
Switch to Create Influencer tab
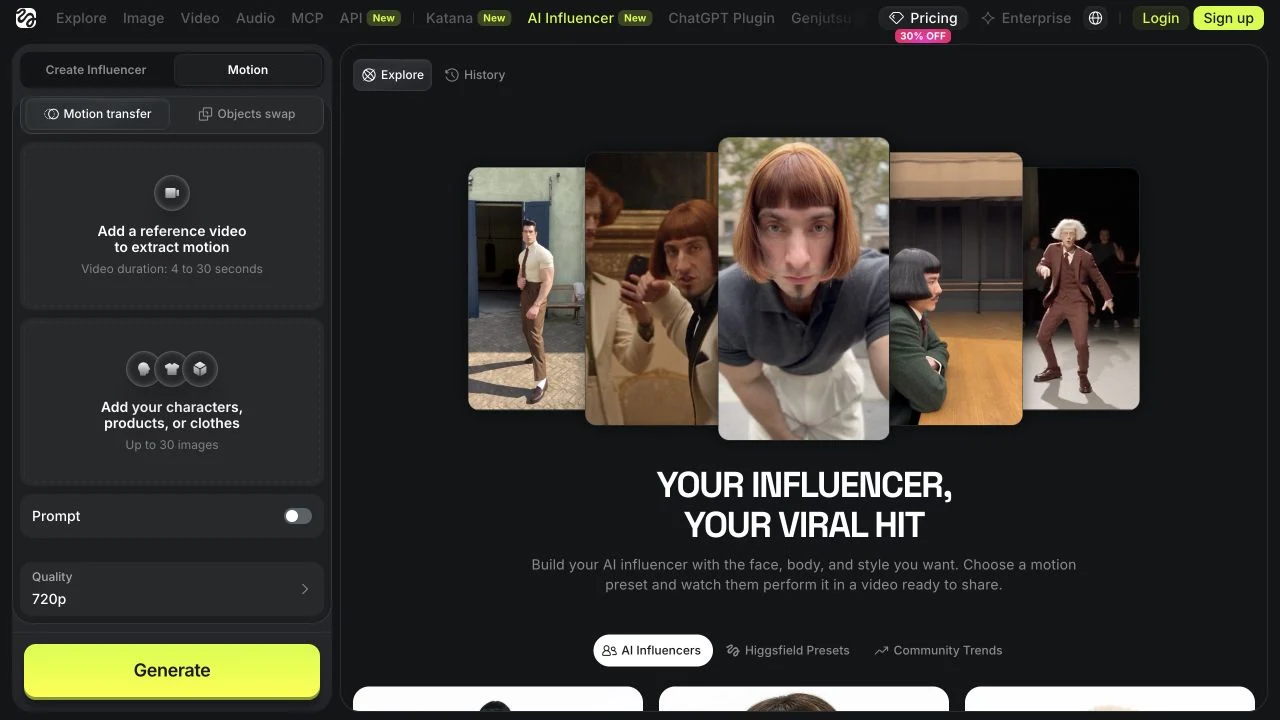96,70
